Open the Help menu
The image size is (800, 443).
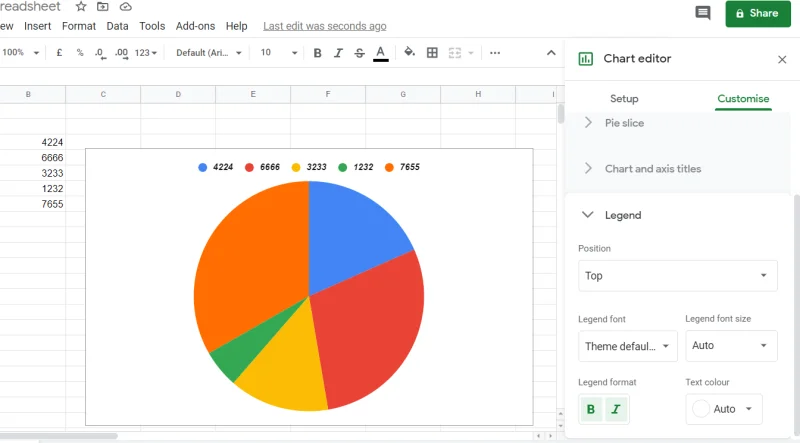237,26
